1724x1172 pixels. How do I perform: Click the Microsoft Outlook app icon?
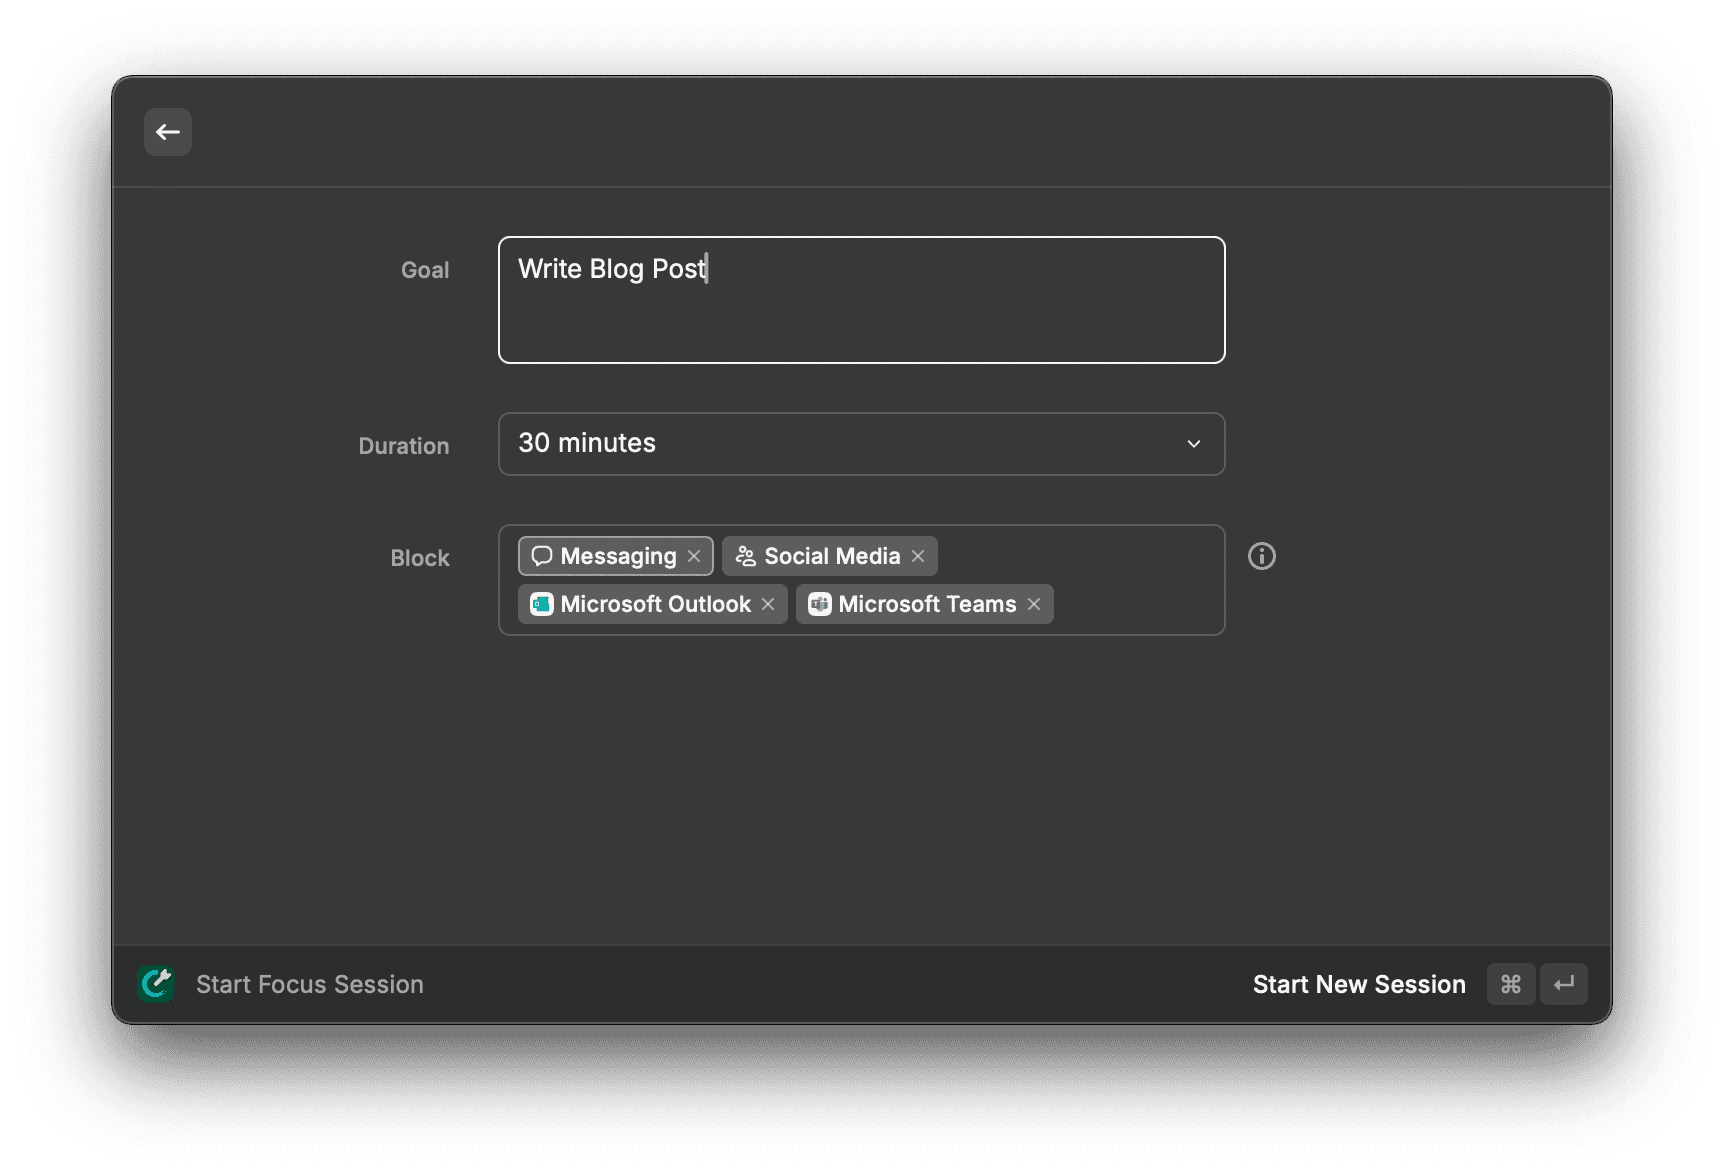tap(541, 604)
